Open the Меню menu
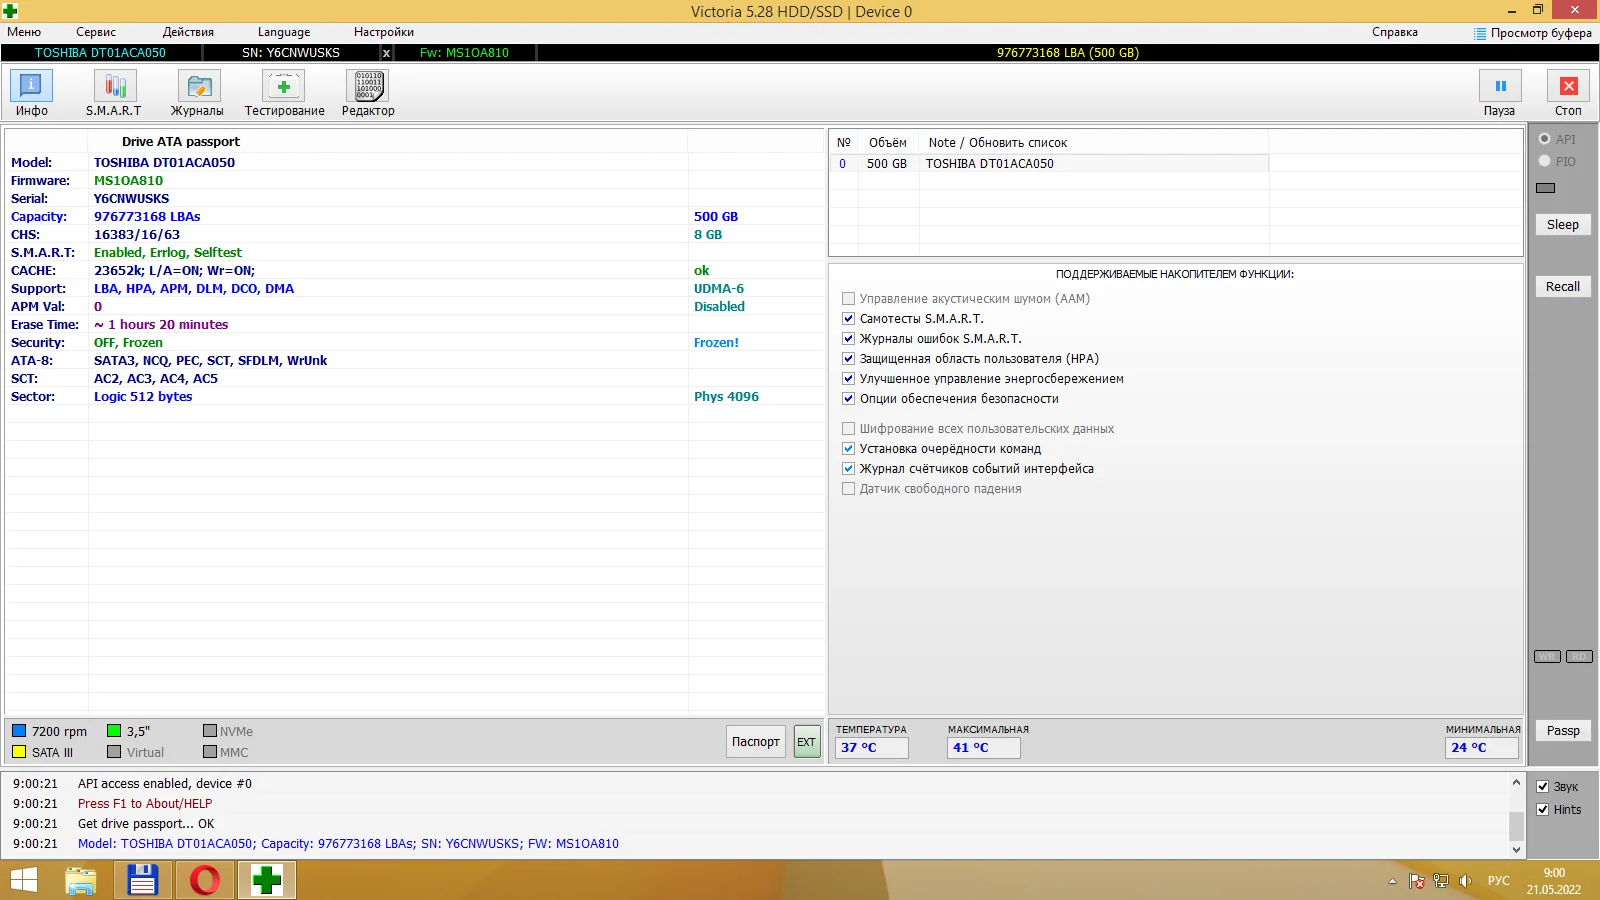The width and height of the screenshot is (1600, 900). coord(24,32)
